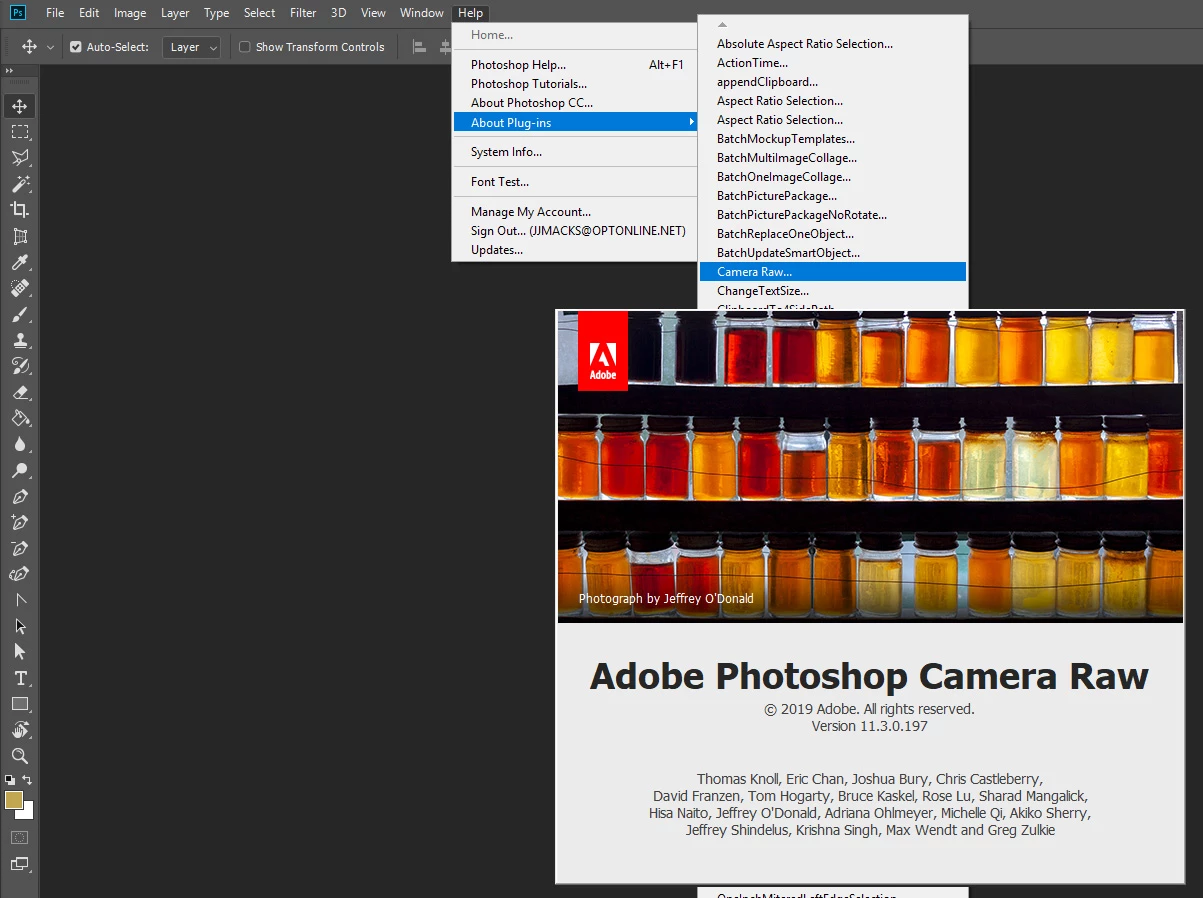Open the Image menu
1203x898 pixels.
[x=130, y=13]
